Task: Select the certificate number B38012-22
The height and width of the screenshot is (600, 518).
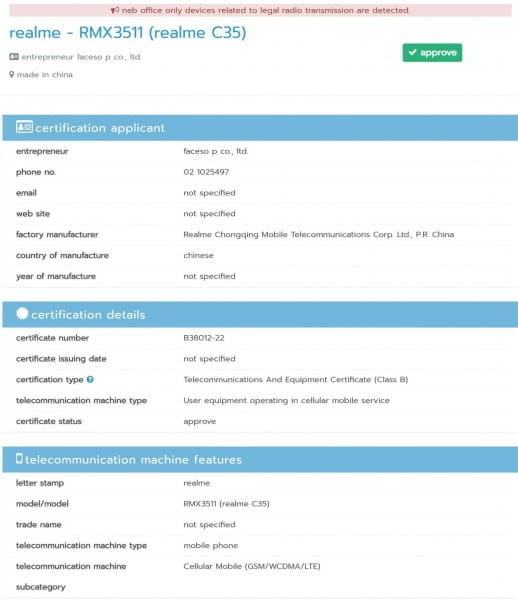Action: pos(204,338)
